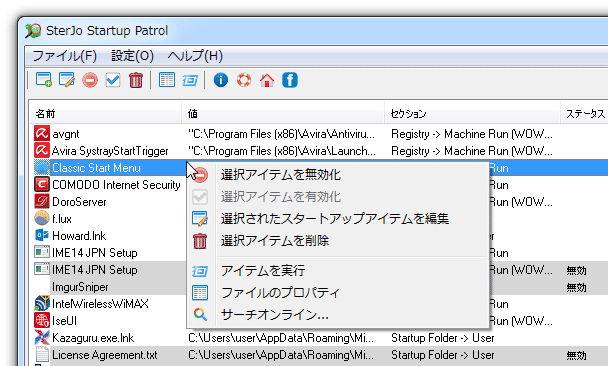Viewport: 608px width, 366px height.
Task: Open the ヘルプ(H) menu
Action: (195, 56)
